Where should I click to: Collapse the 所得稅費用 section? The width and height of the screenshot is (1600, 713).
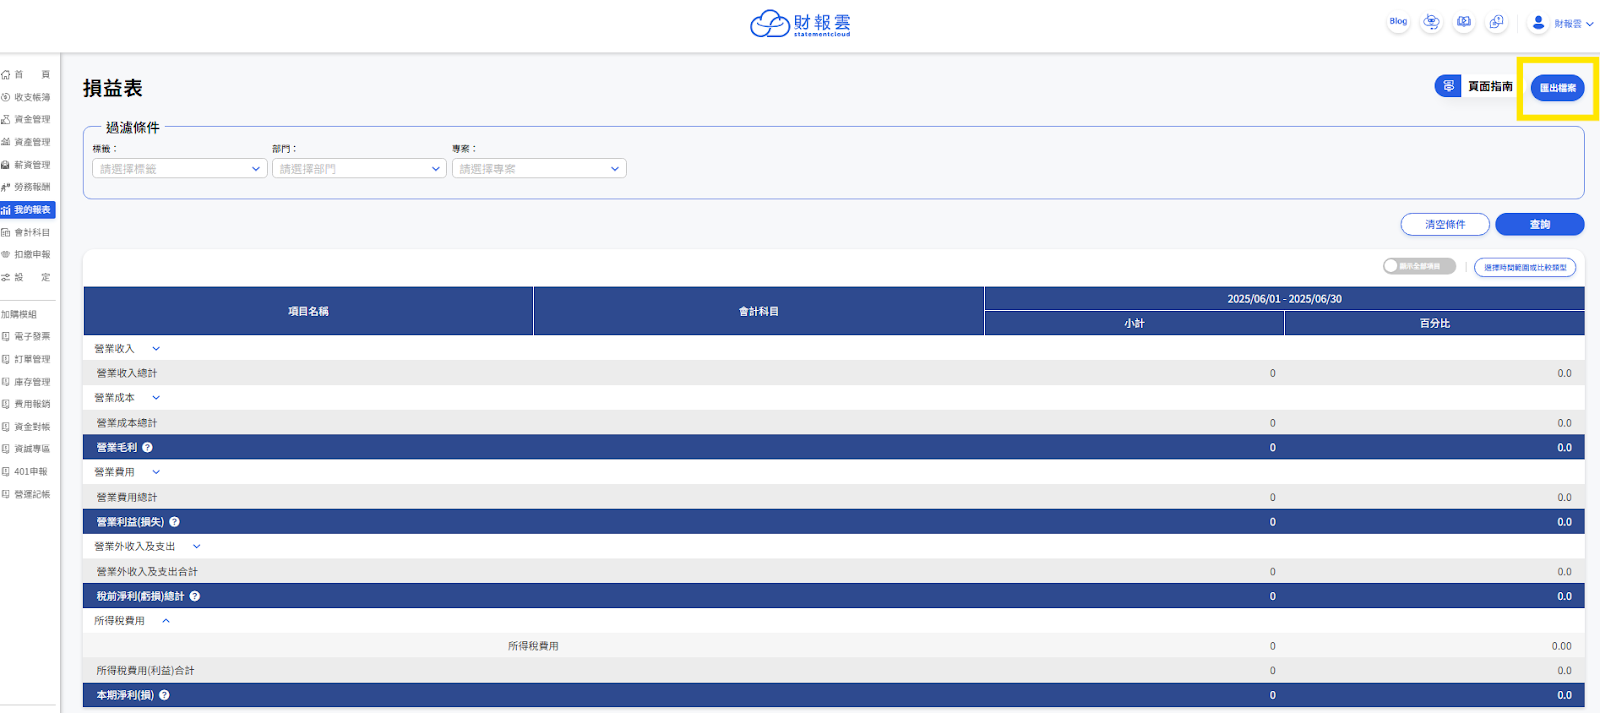click(x=166, y=621)
